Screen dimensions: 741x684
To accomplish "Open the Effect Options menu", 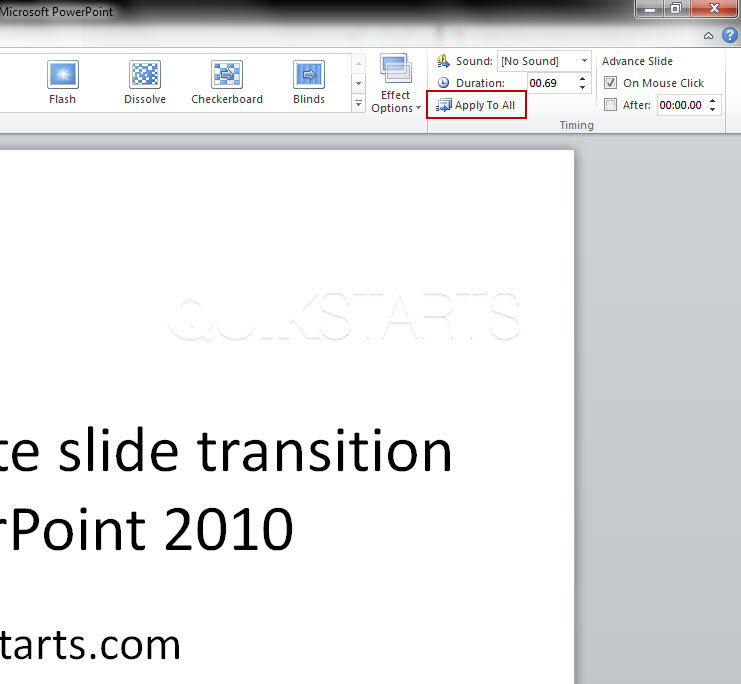I will click(396, 84).
